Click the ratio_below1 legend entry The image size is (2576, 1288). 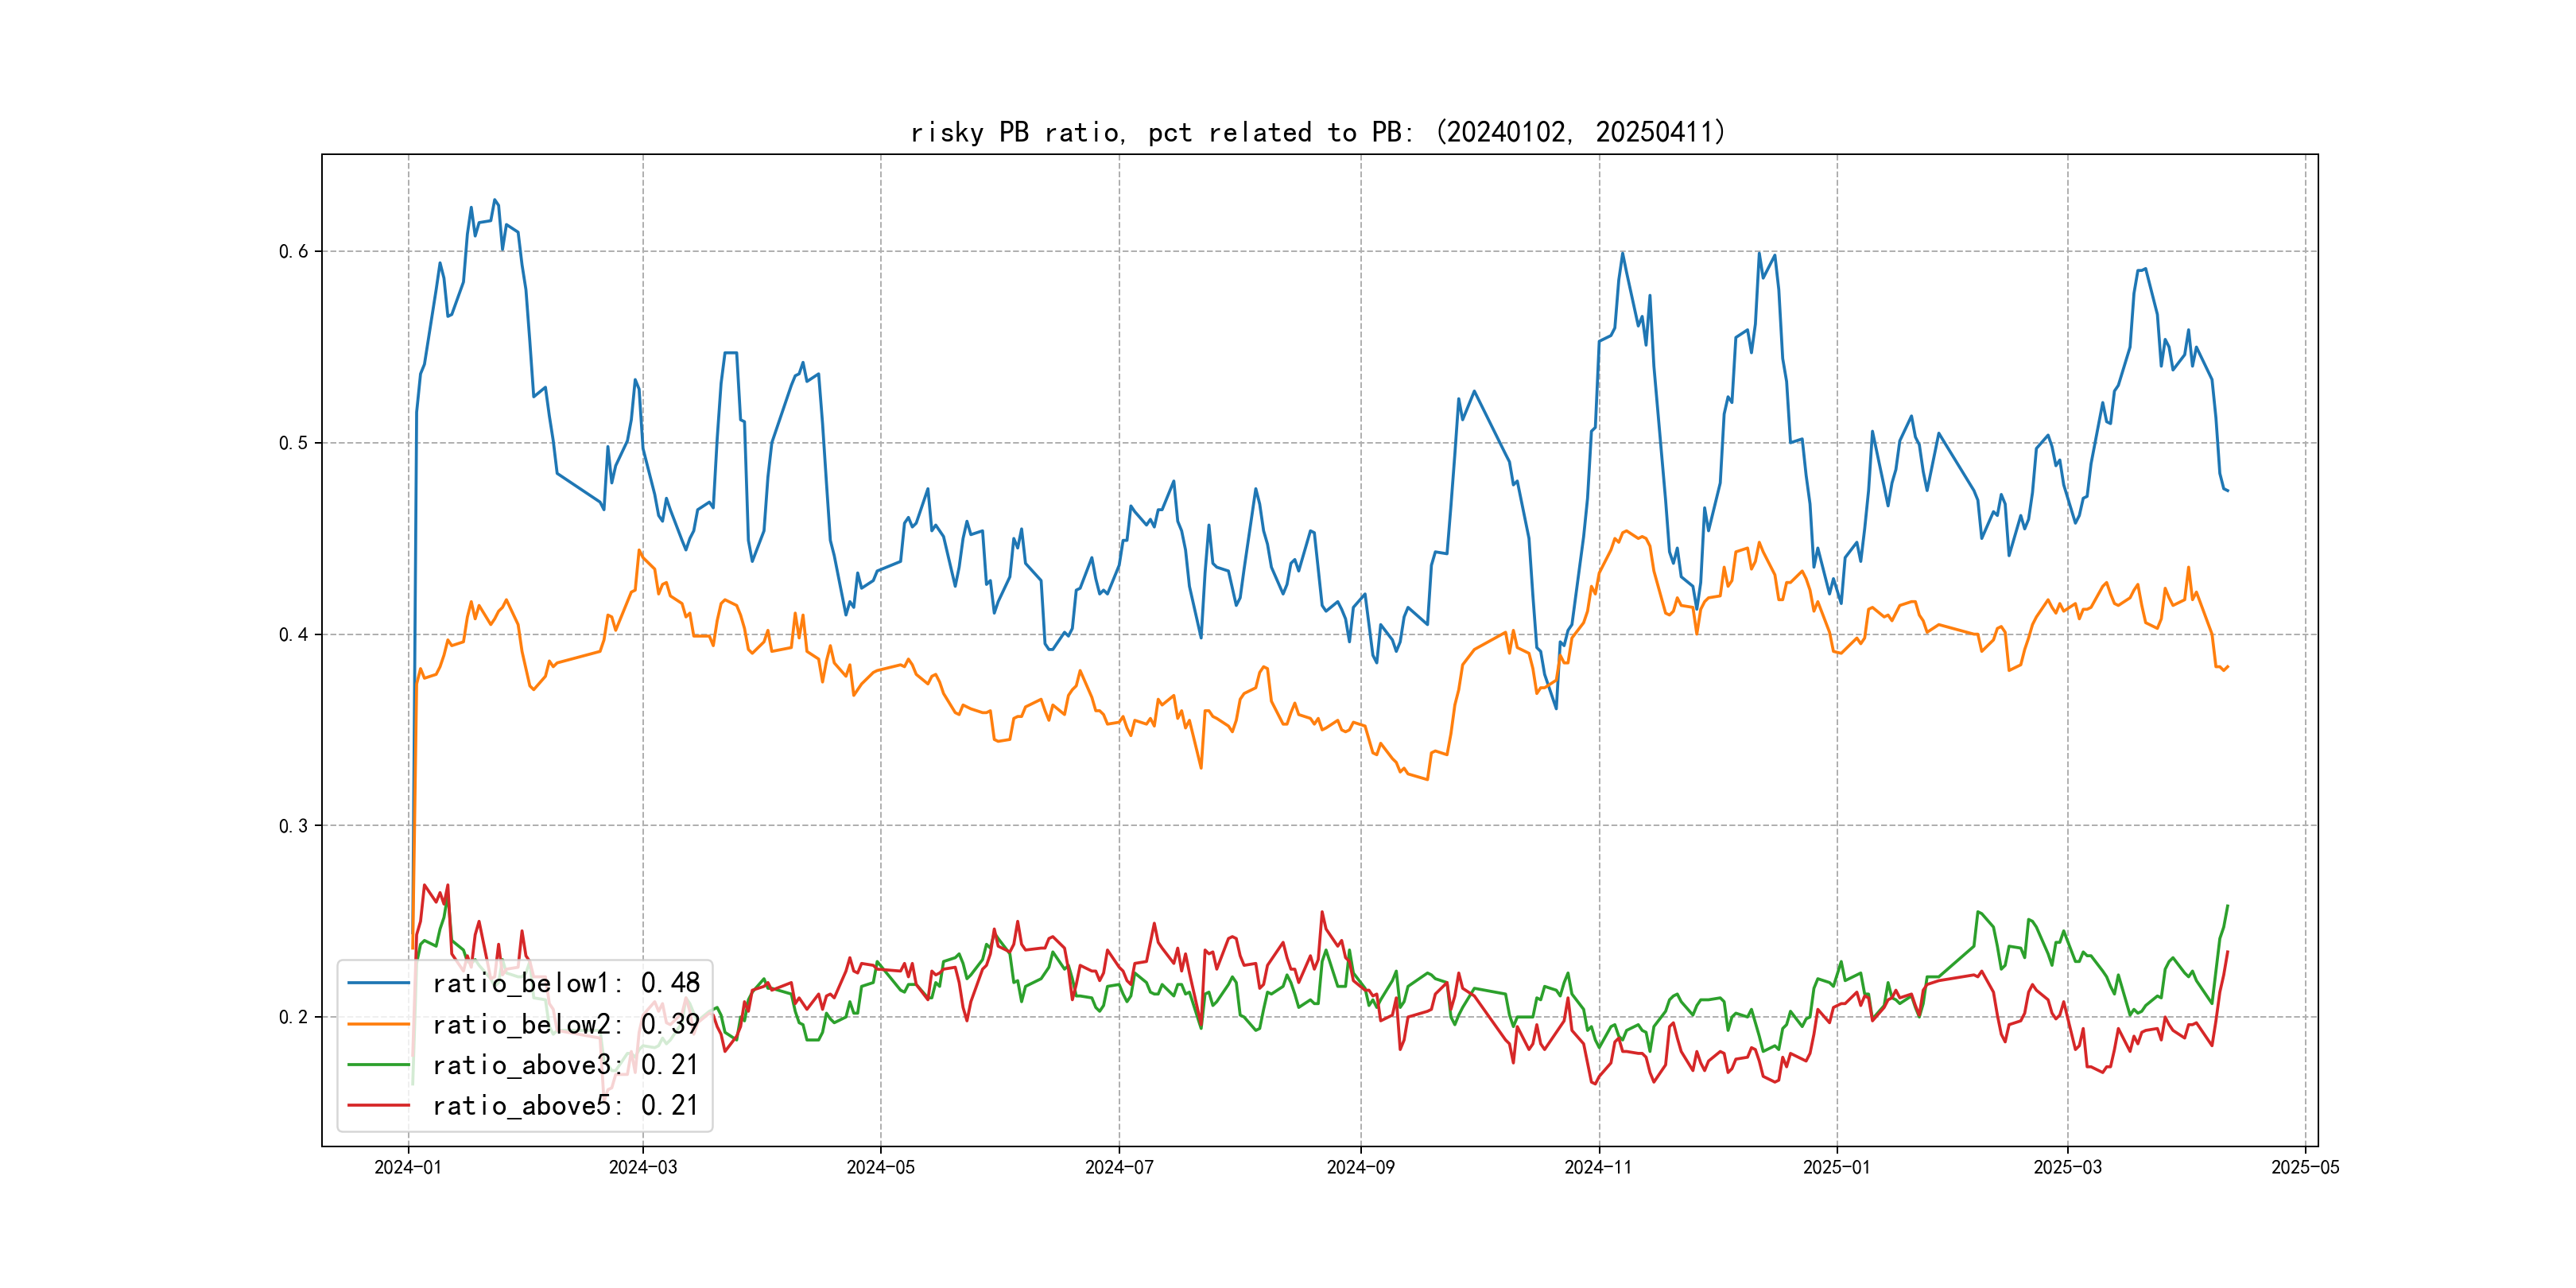[x=565, y=983]
